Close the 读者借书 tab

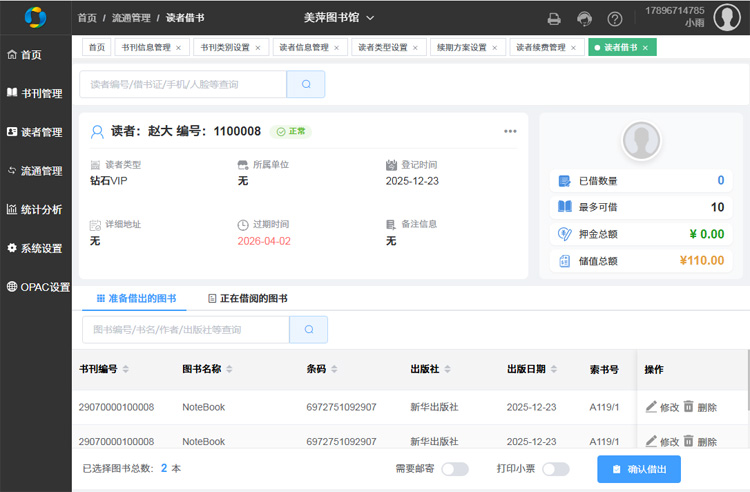point(645,47)
